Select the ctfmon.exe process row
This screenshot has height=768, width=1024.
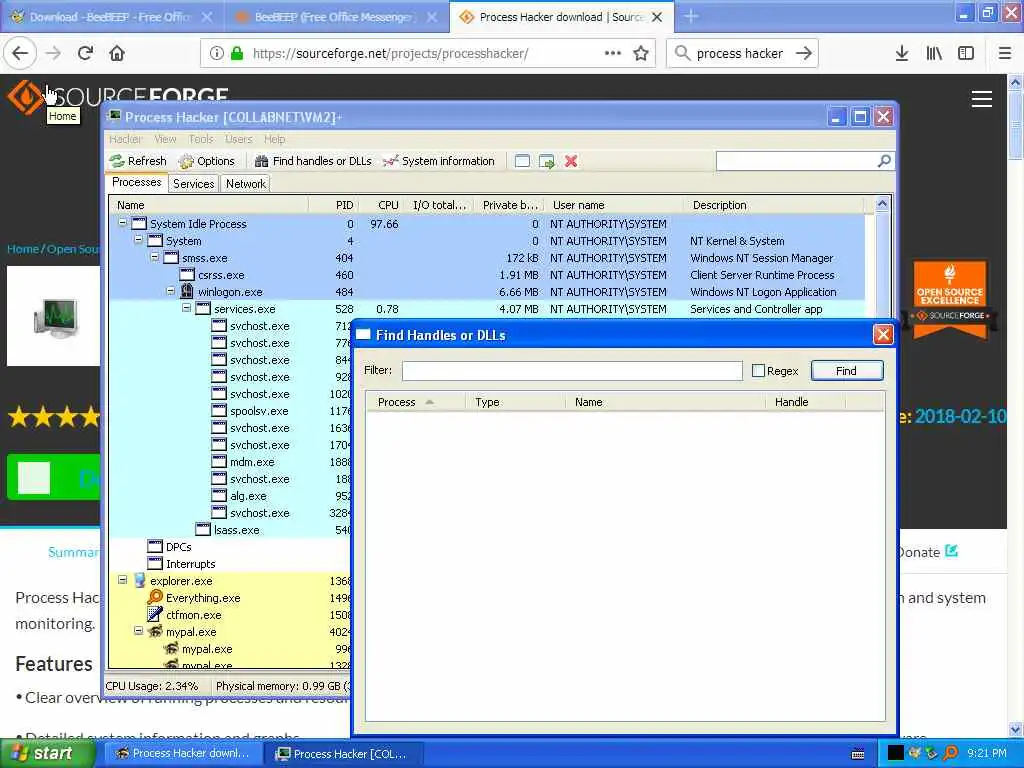[230, 615]
